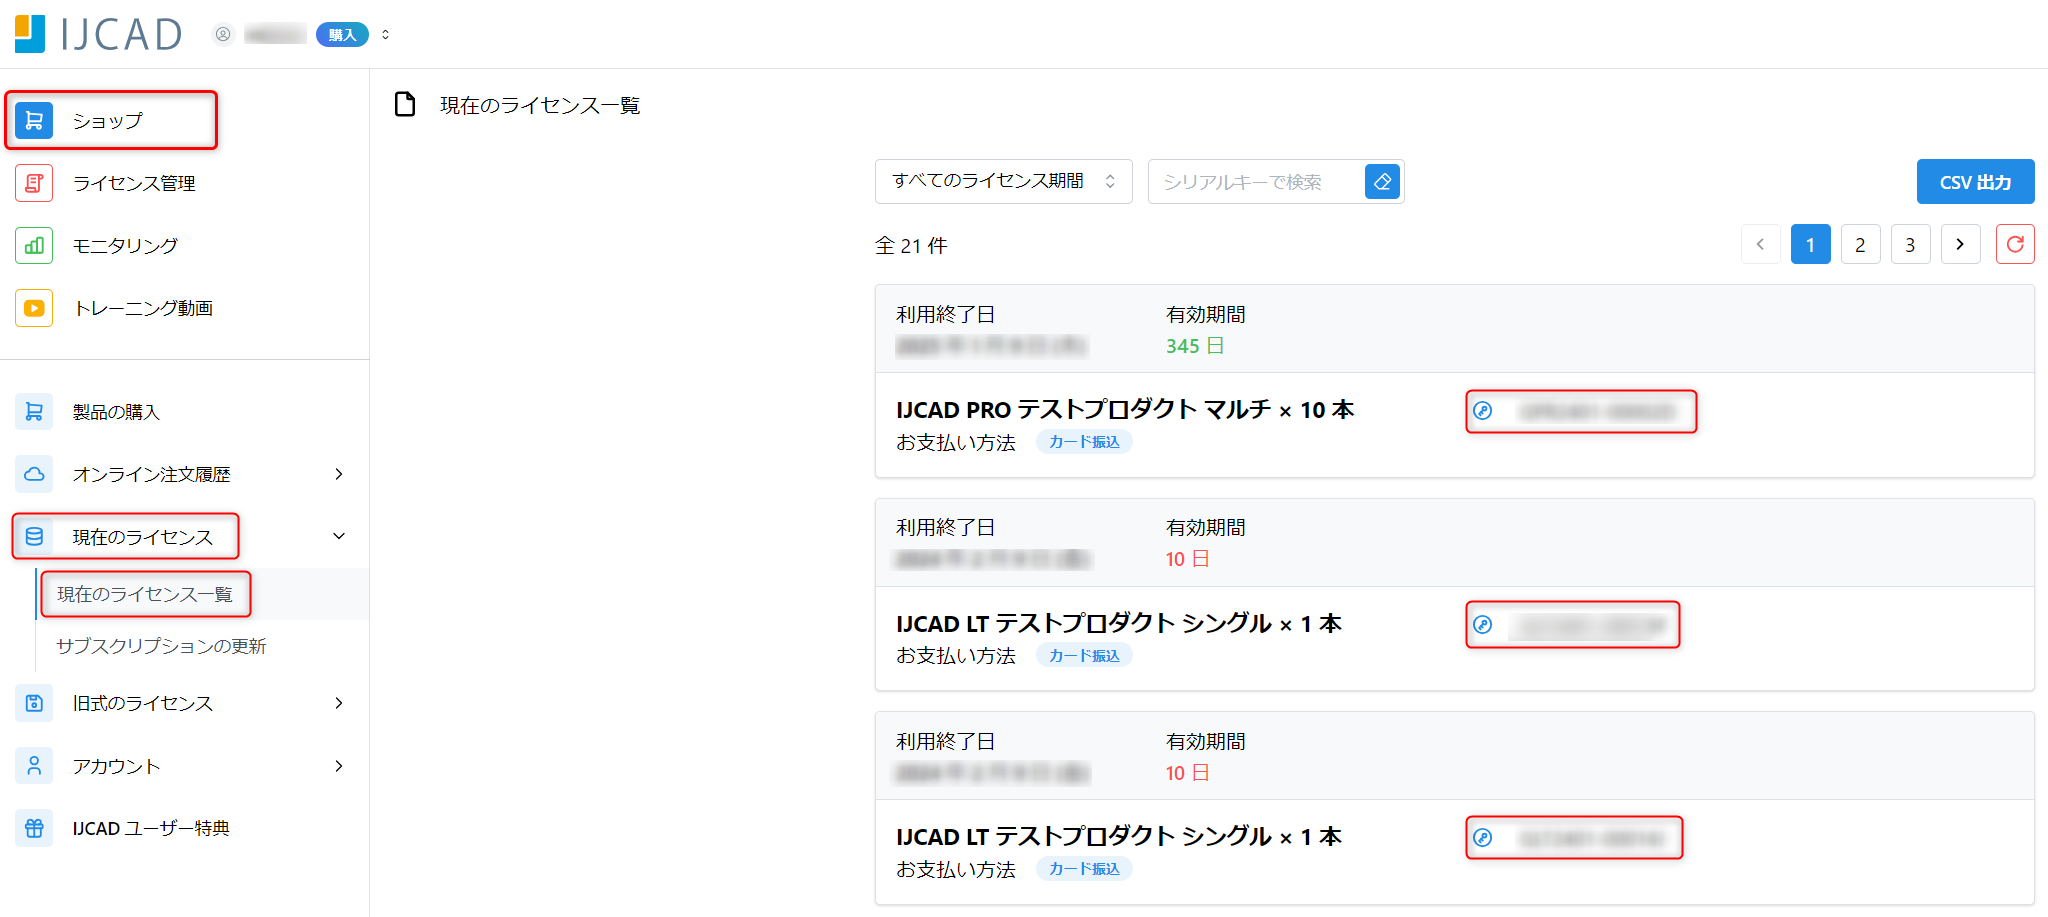This screenshot has width=2048, height=917.
Task: Collapse the 現在のライセンス chevron
Action: coord(339,536)
